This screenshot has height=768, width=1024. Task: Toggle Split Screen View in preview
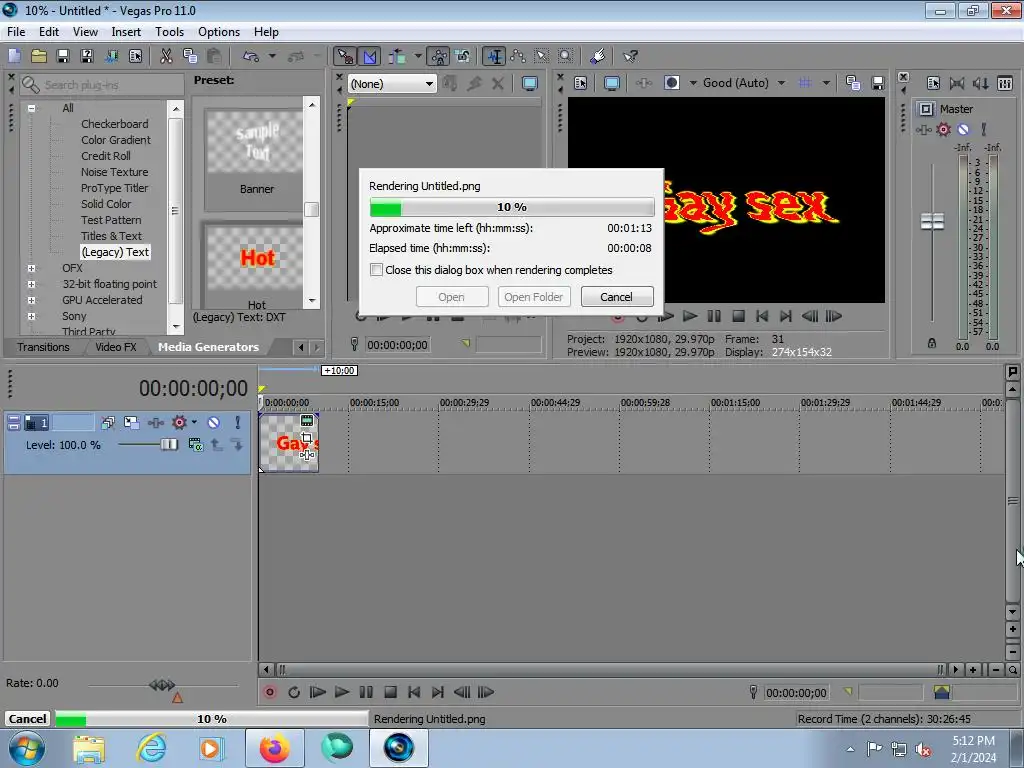(671, 83)
